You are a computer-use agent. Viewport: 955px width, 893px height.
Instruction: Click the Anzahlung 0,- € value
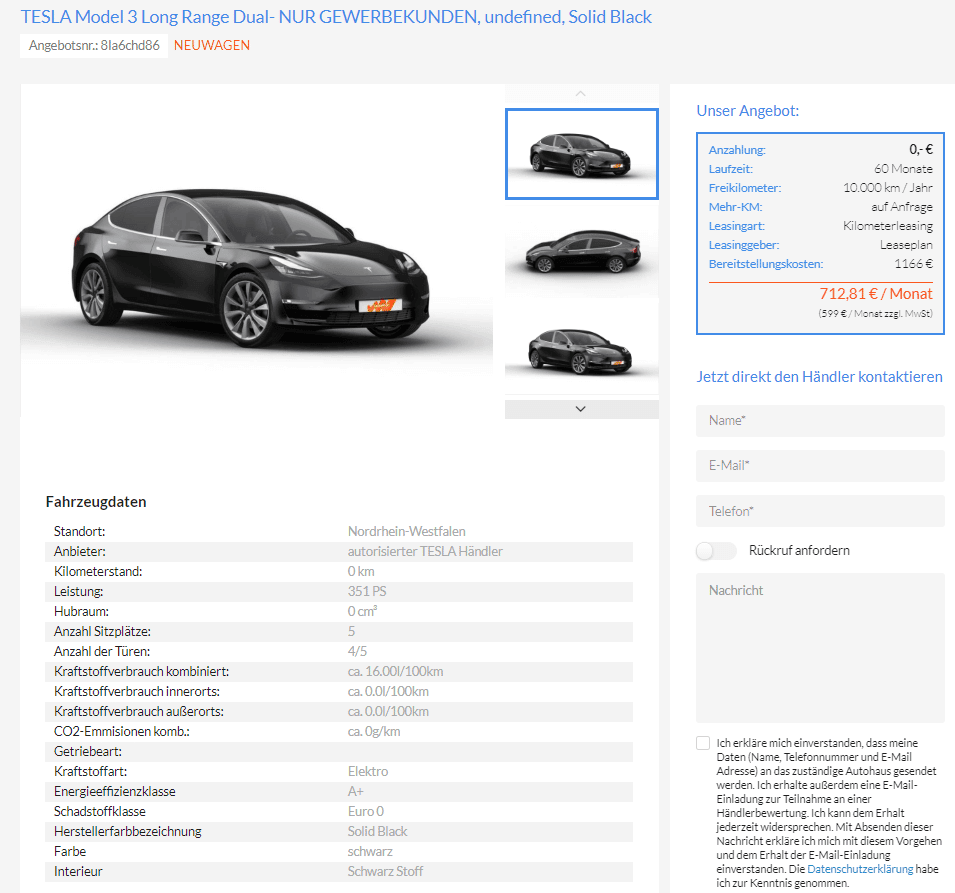pyautogui.click(x=920, y=150)
